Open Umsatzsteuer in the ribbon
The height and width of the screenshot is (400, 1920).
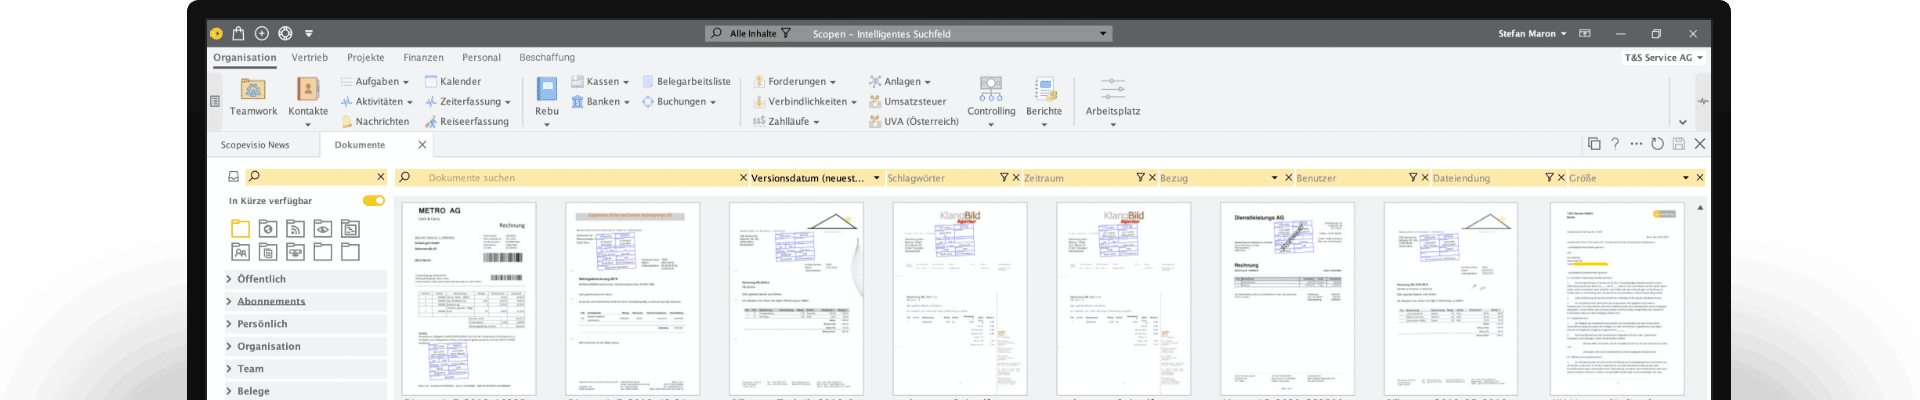(907, 101)
